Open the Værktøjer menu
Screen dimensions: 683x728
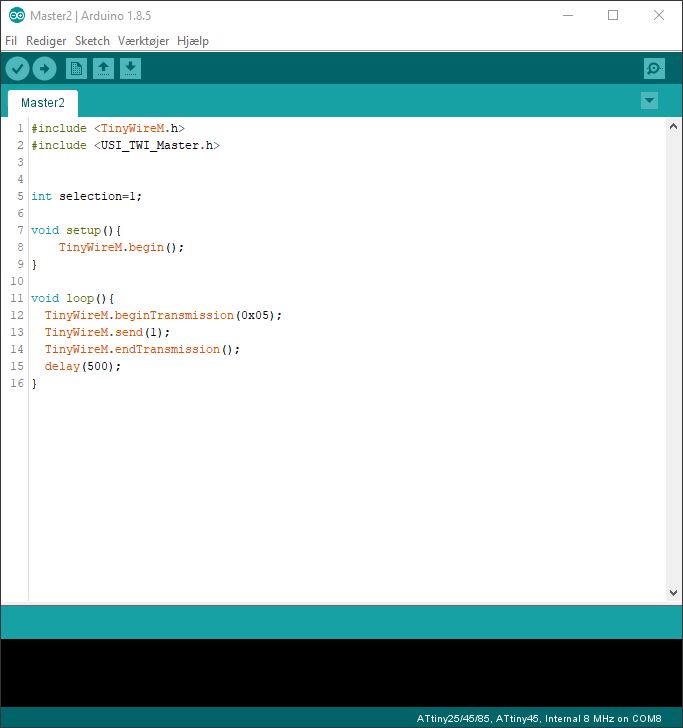[x=143, y=41]
